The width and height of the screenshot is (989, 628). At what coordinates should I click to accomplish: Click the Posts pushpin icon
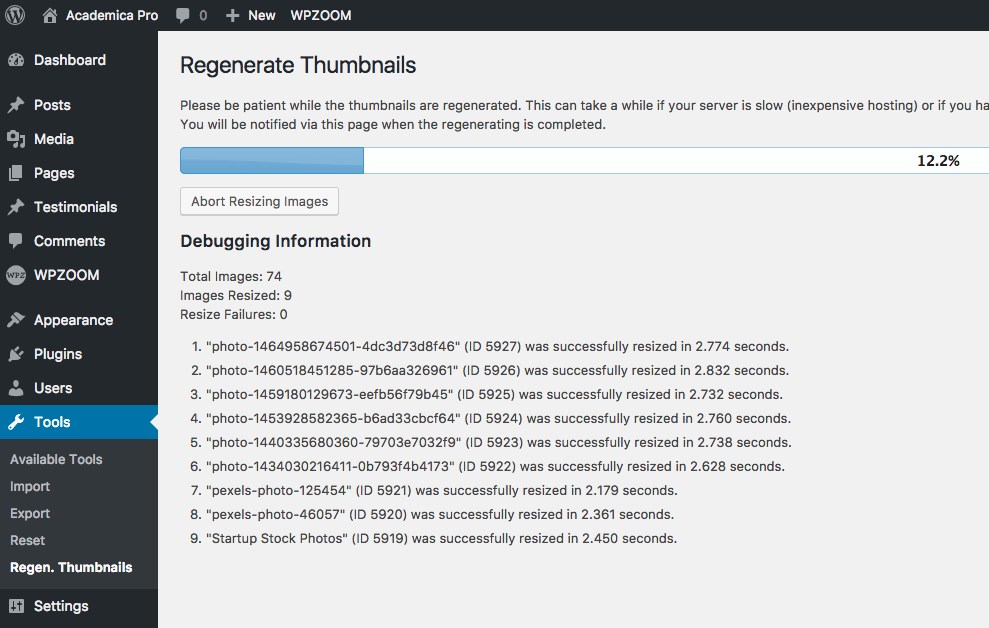coord(16,105)
